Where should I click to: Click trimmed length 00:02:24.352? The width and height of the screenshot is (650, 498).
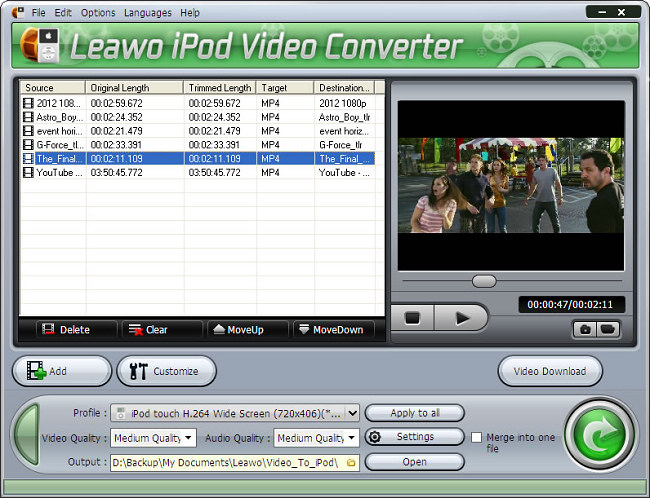click(x=214, y=117)
